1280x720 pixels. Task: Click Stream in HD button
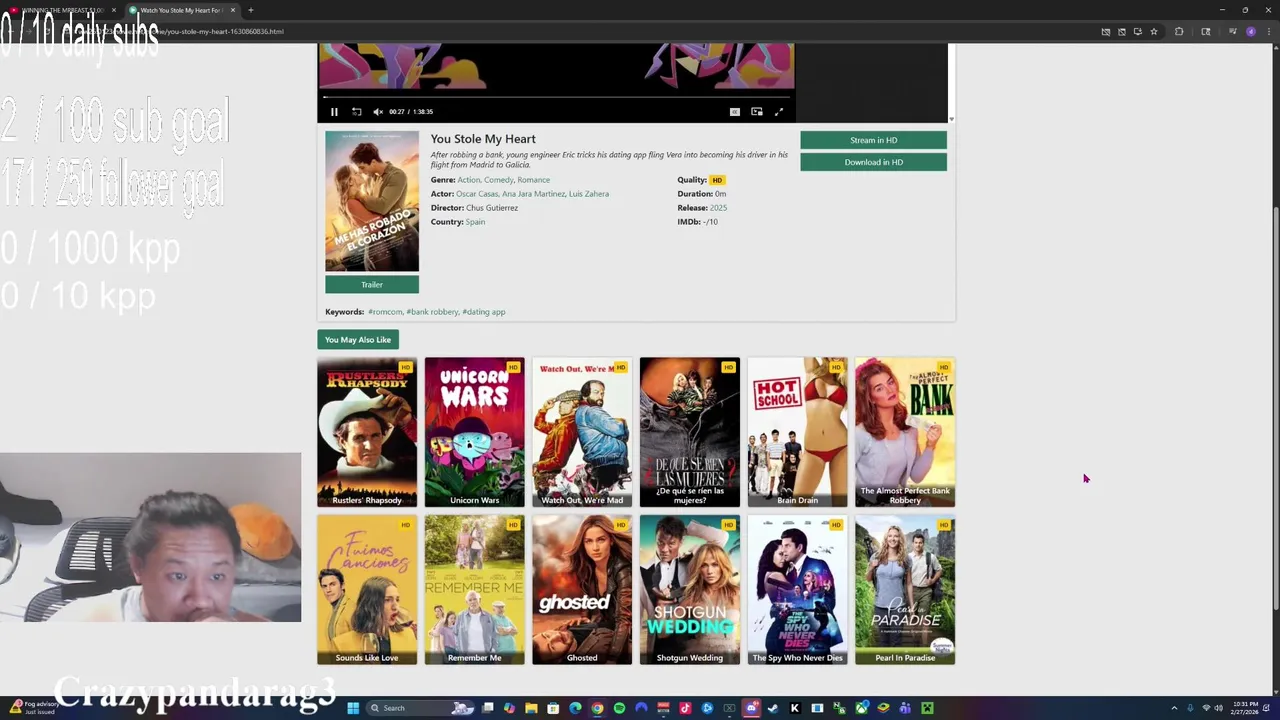click(x=873, y=140)
